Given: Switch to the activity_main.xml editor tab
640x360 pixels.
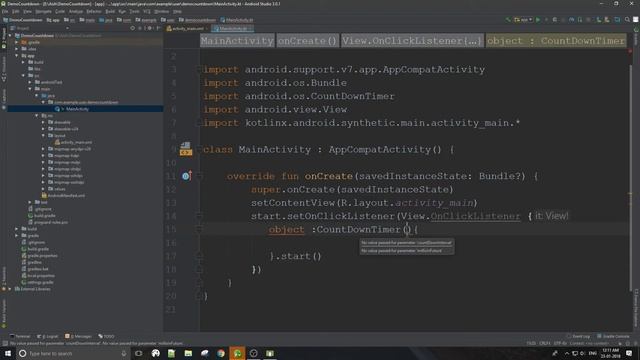Looking at the screenshot, I should point(187,29).
